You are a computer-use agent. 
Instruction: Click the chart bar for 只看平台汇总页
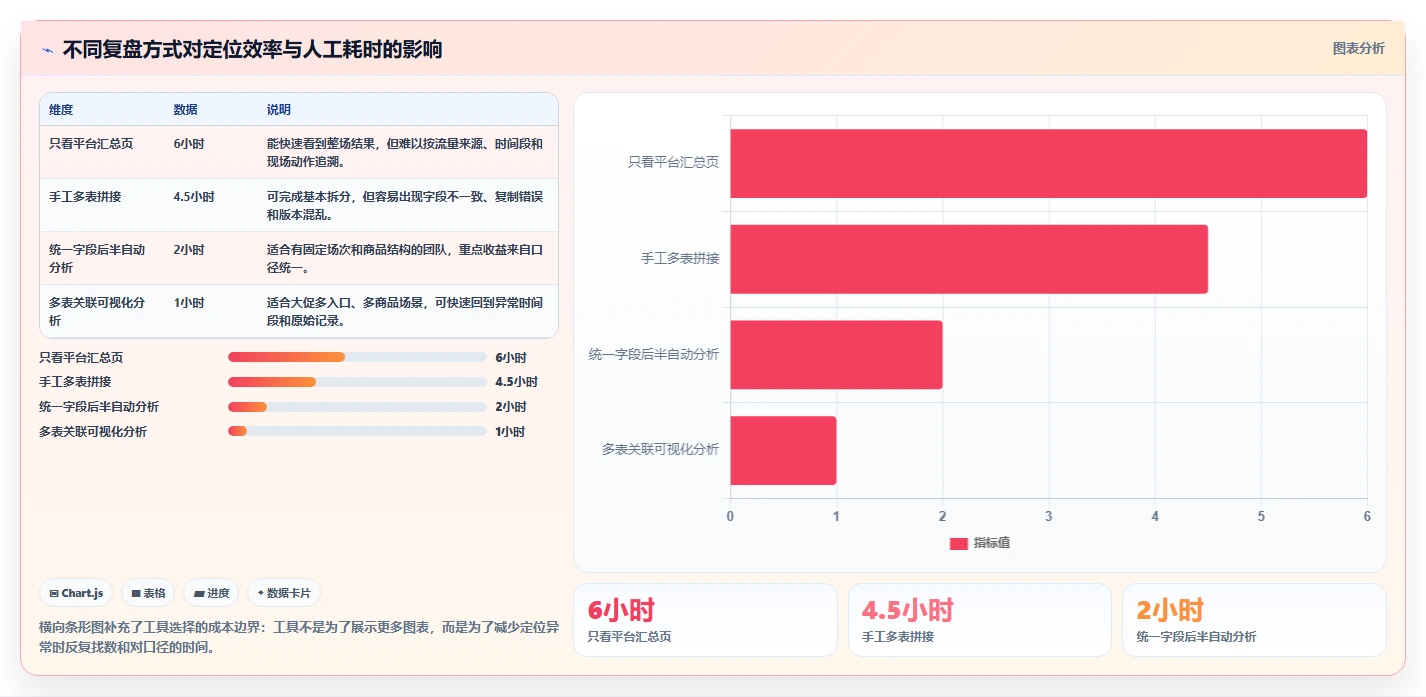click(1048, 163)
